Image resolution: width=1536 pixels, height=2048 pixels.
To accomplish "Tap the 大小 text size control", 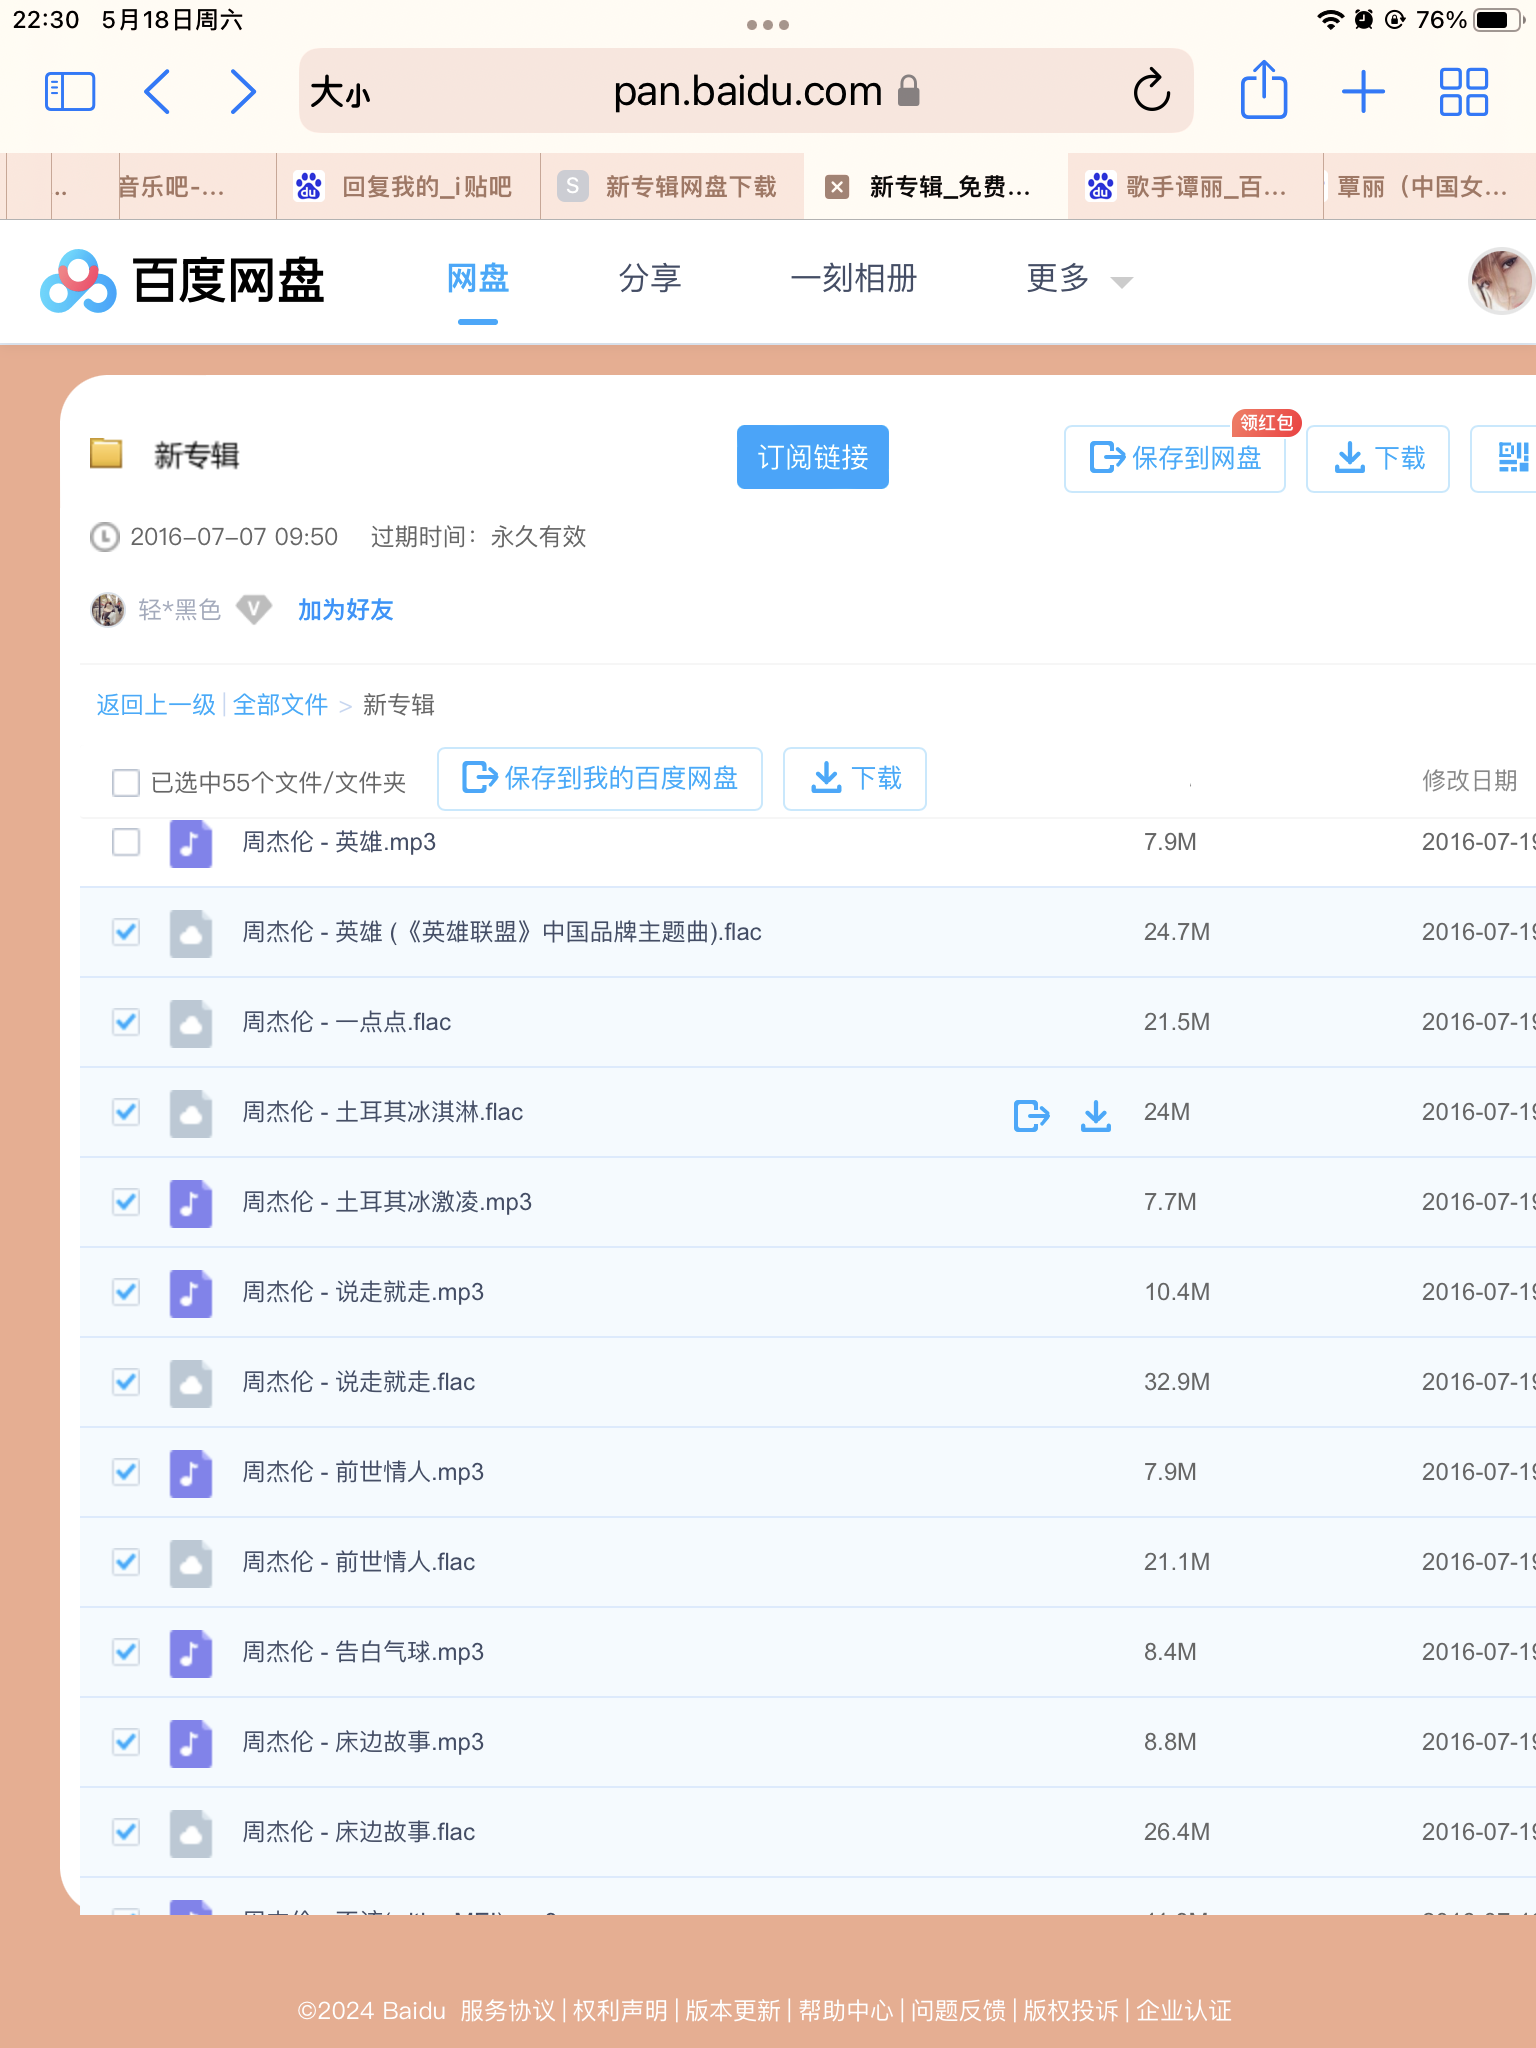I will 340,93.
